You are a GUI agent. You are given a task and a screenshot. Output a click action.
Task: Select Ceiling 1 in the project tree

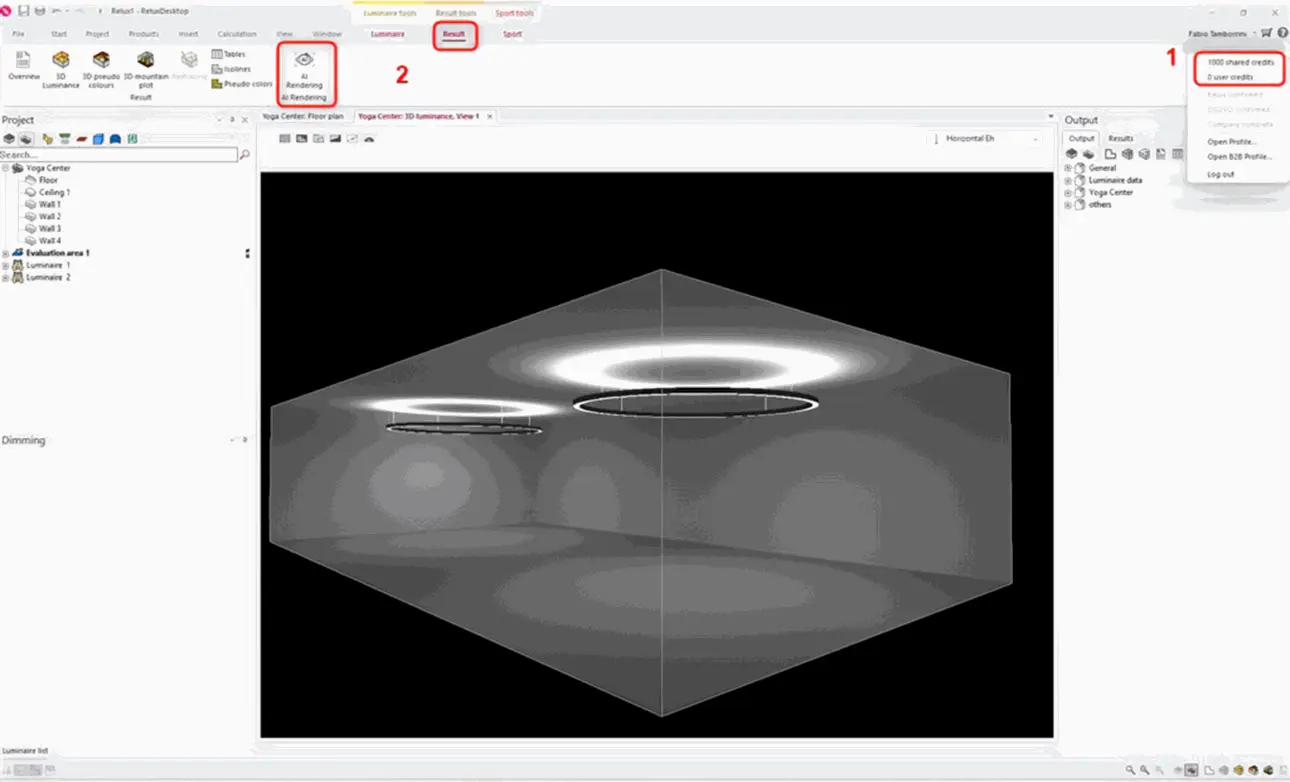54,192
